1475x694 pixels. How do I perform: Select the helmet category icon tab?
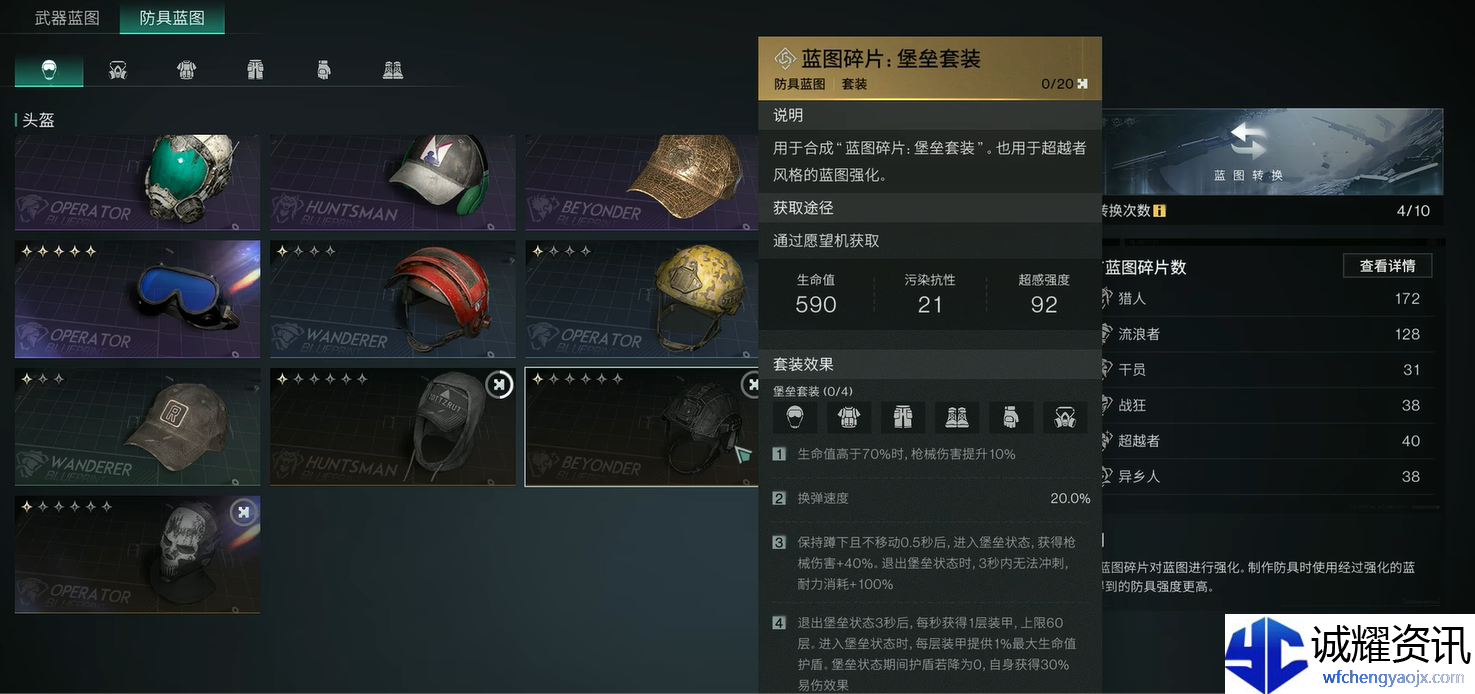[49, 70]
